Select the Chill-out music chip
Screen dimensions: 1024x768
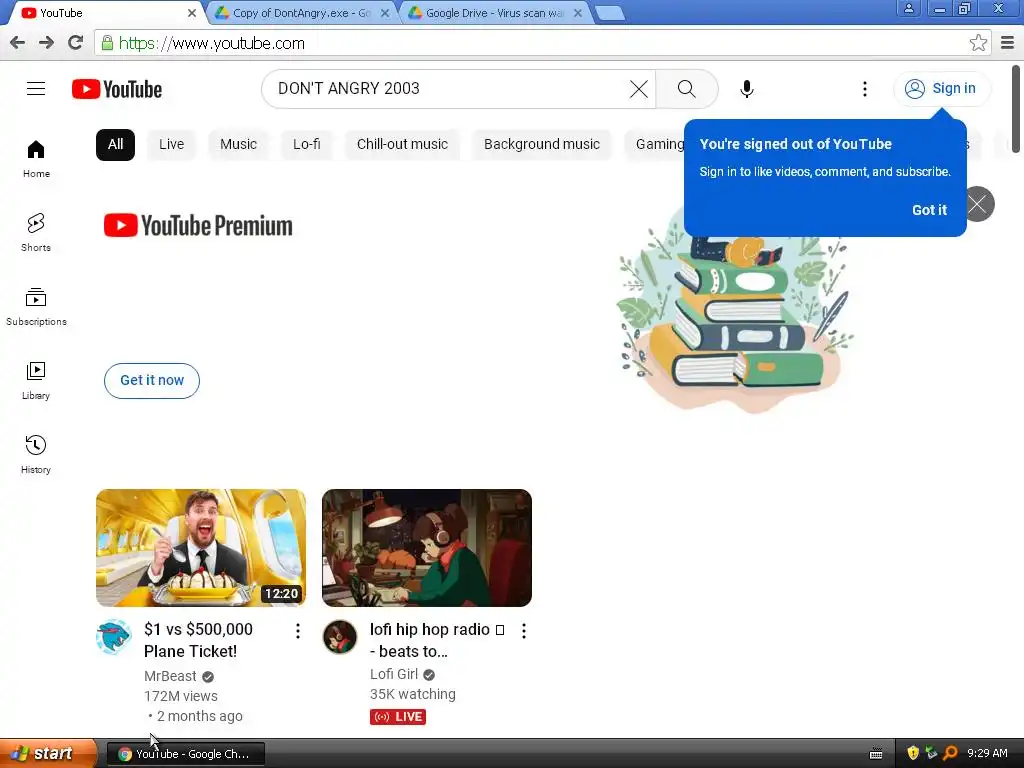pyautogui.click(x=402, y=144)
